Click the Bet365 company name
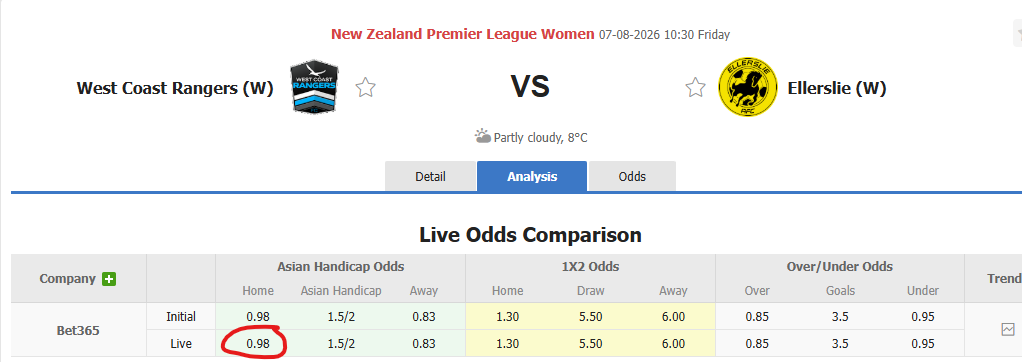This screenshot has width=1022, height=362. (x=78, y=330)
